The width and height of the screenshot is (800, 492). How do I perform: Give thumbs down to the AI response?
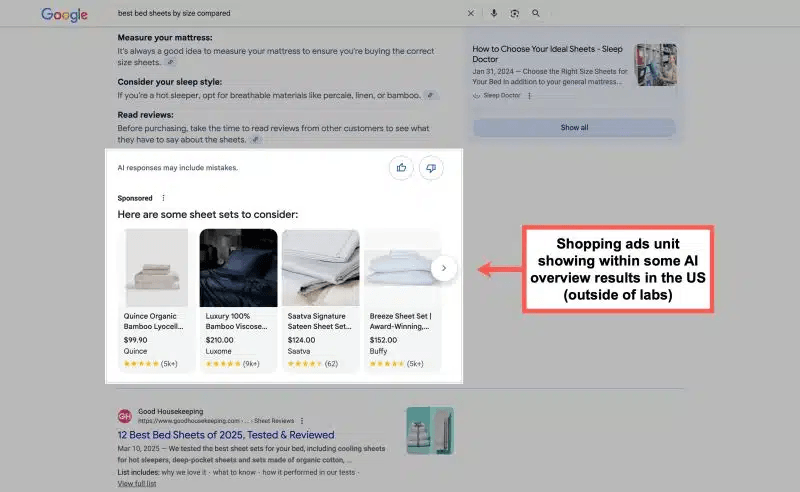tap(431, 167)
